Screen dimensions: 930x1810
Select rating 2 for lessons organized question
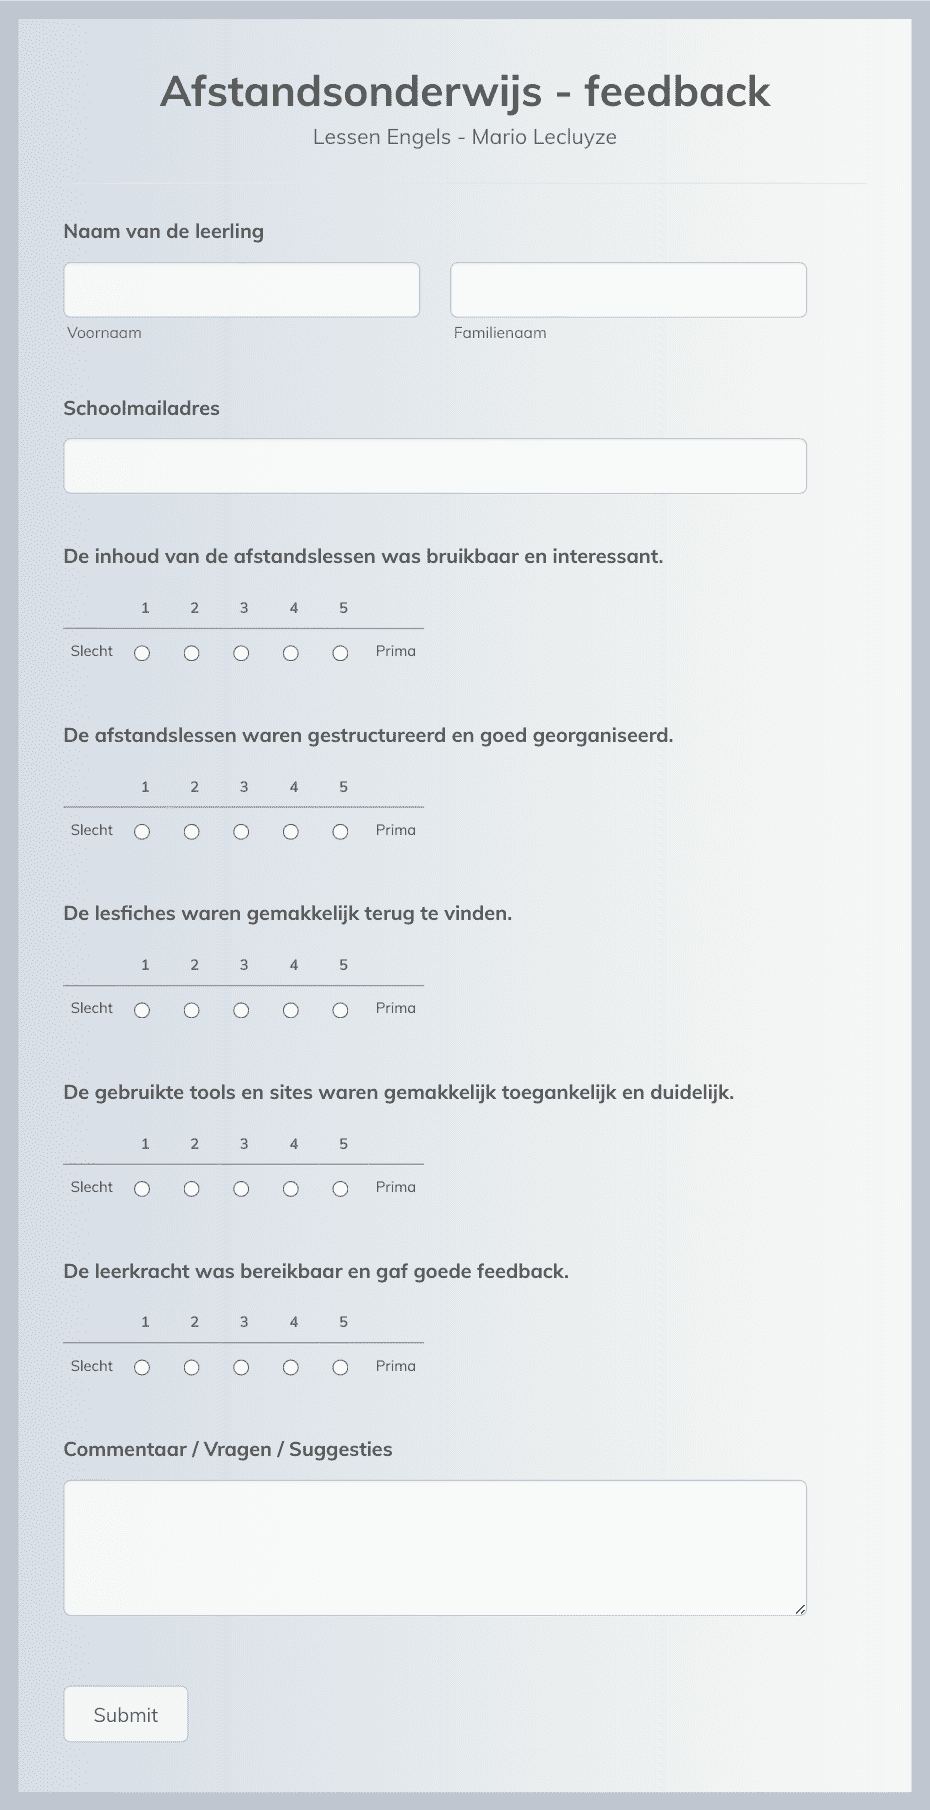192,831
